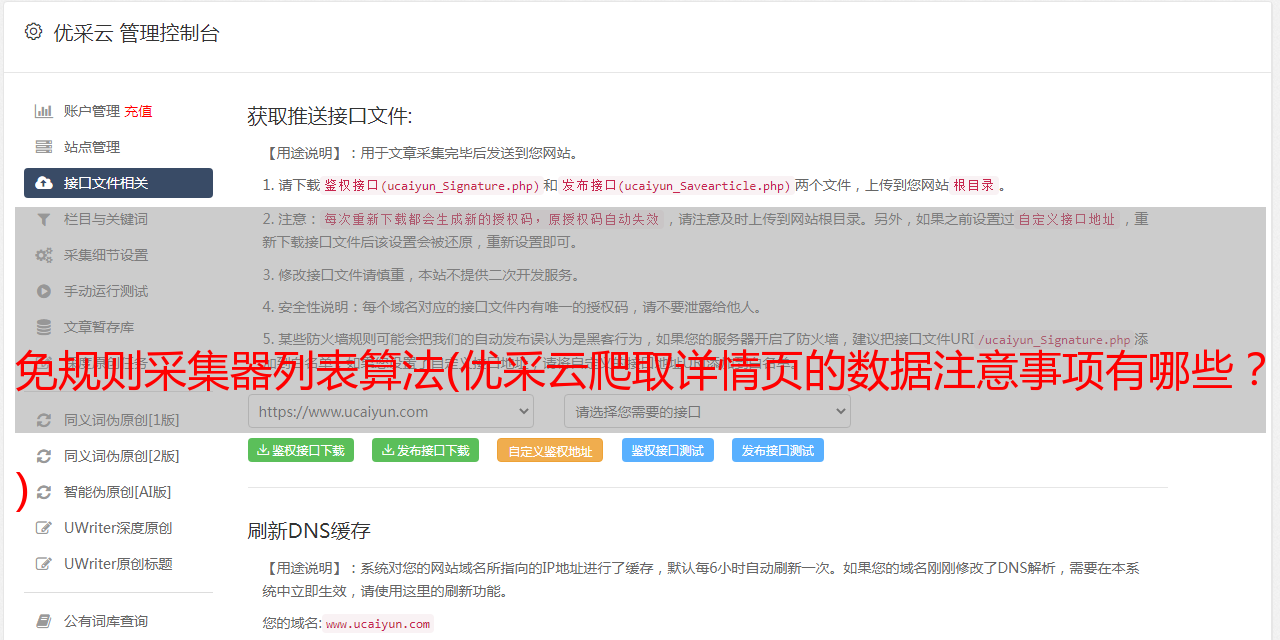Click the 获取推送接口文件 heading

tap(330, 116)
